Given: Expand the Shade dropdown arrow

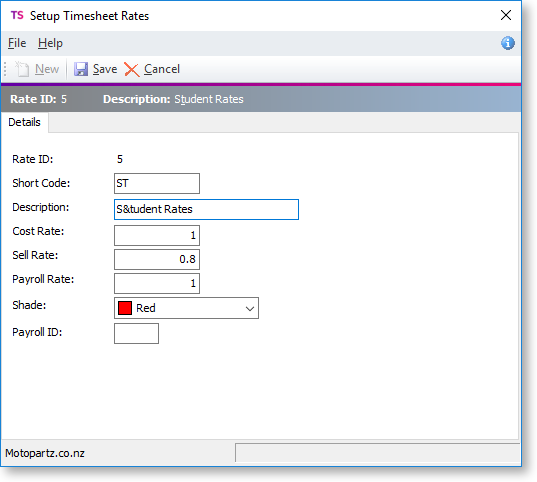Looking at the screenshot, I should point(250,308).
